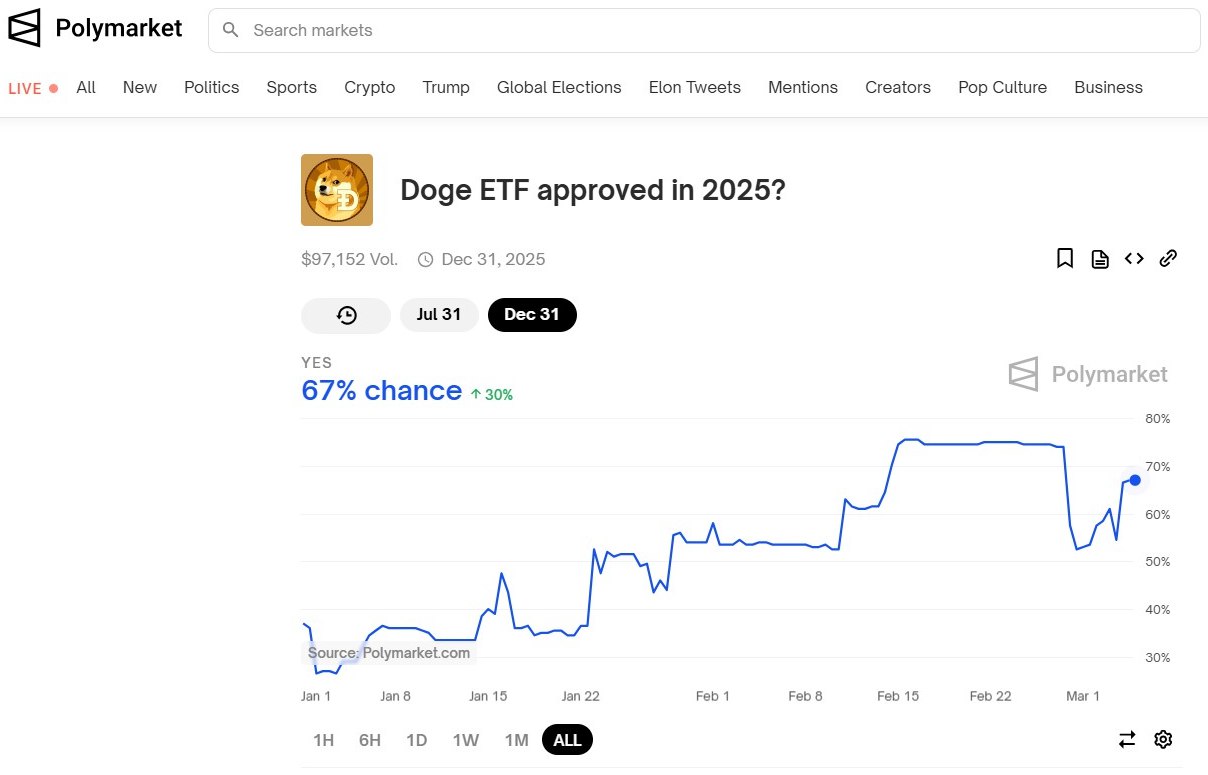The image size is (1208, 775).
Task: Choose the ALL time range
Action: (567, 740)
